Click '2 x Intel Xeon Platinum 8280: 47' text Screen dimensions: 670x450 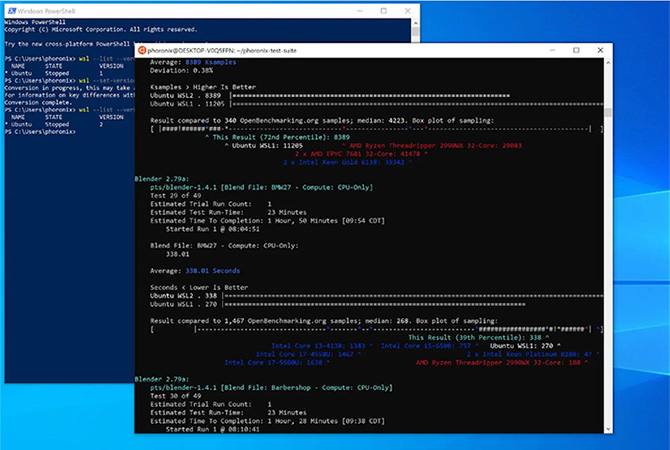click(529, 354)
